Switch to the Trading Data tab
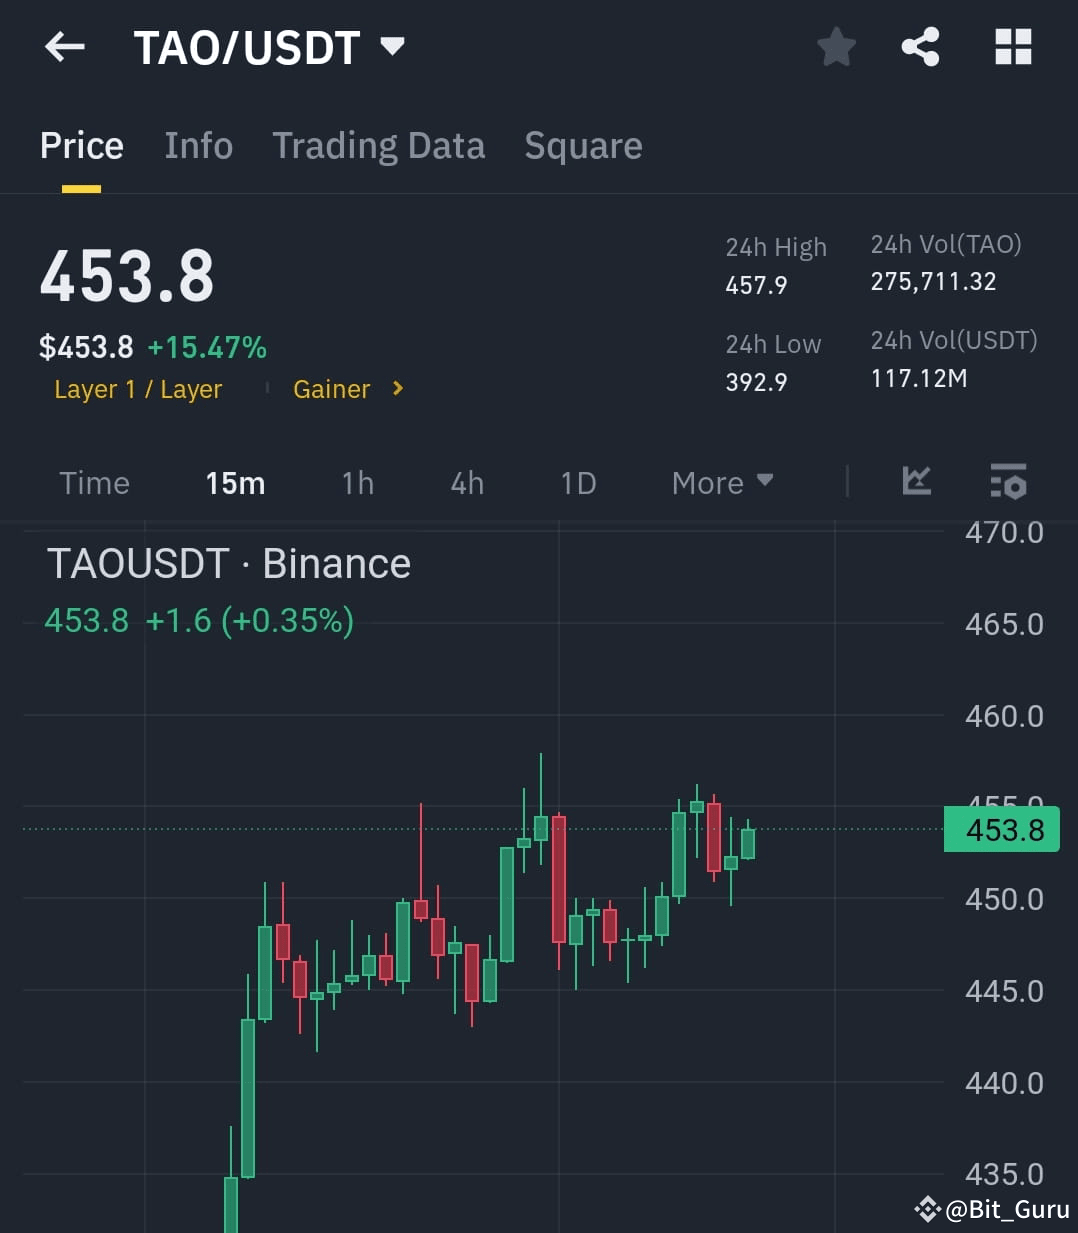This screenshot has width=1078, height=1233. point(378,145)
